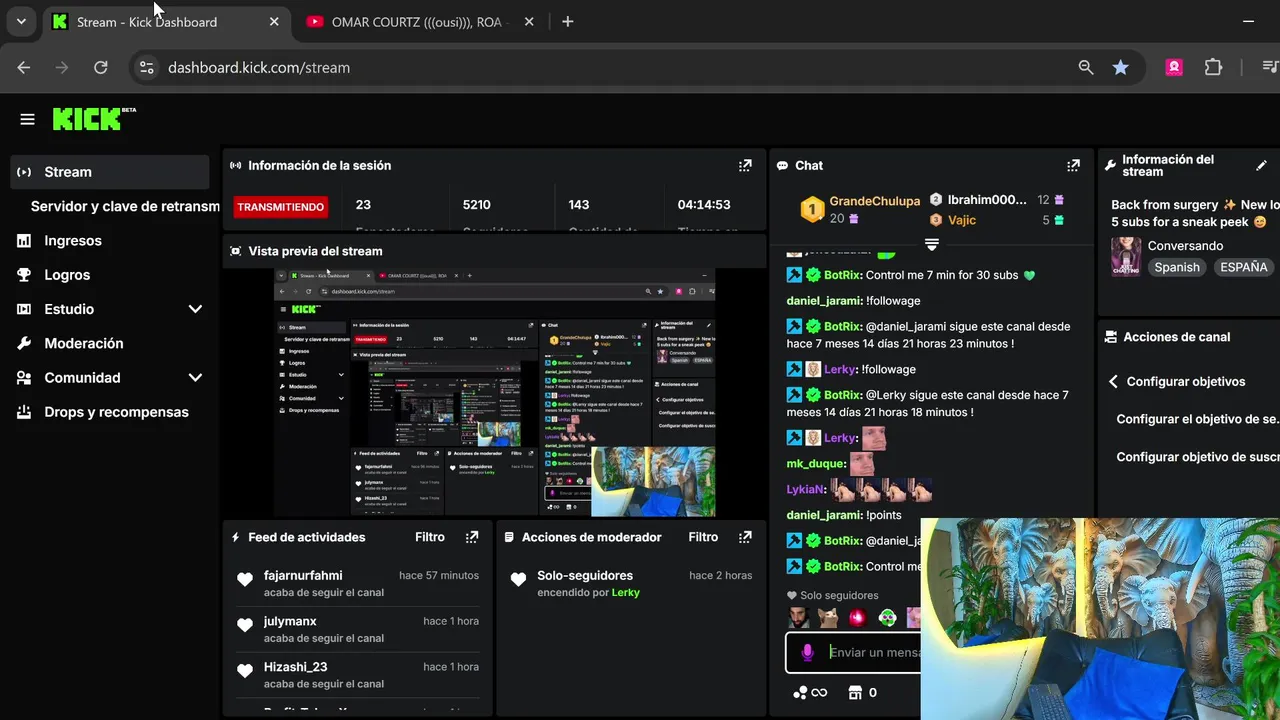Open Configurar objetivo de suscripciones
The width and height of the screenshot is (1280, 720).
pyautogui.click(x=1197, y=457)
